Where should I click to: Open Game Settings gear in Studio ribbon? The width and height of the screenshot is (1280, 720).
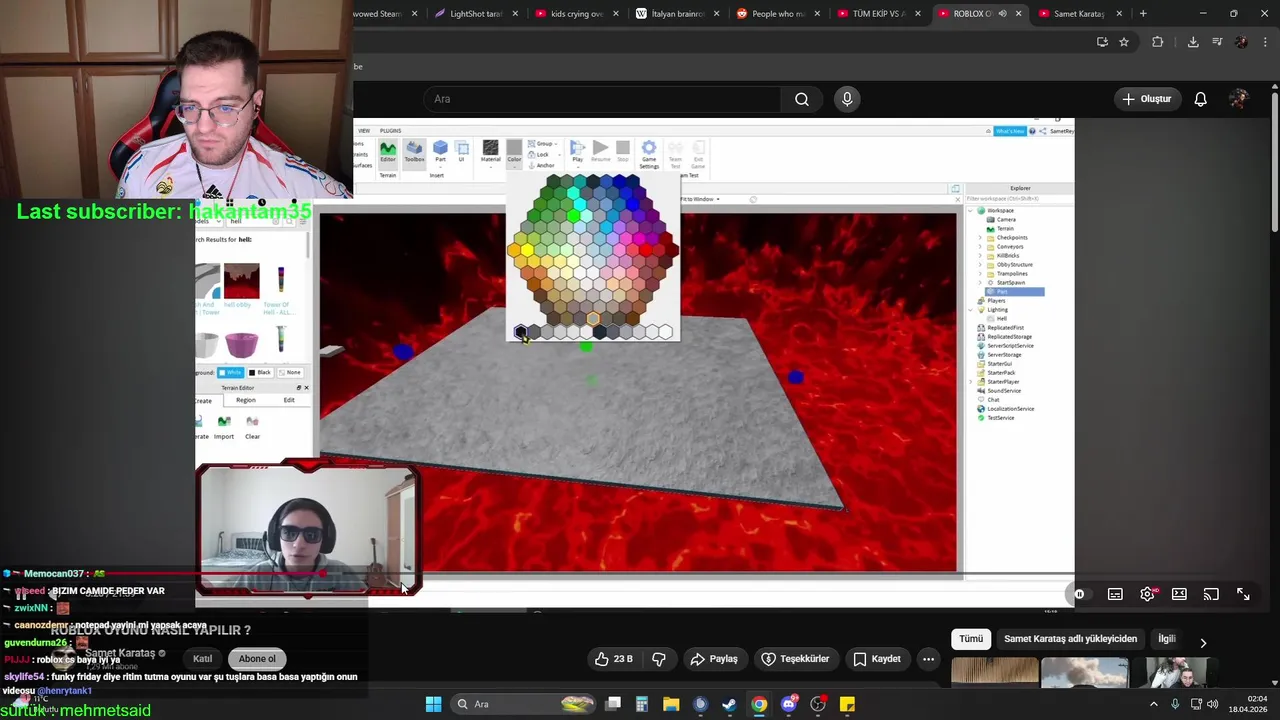pos(649,153)
